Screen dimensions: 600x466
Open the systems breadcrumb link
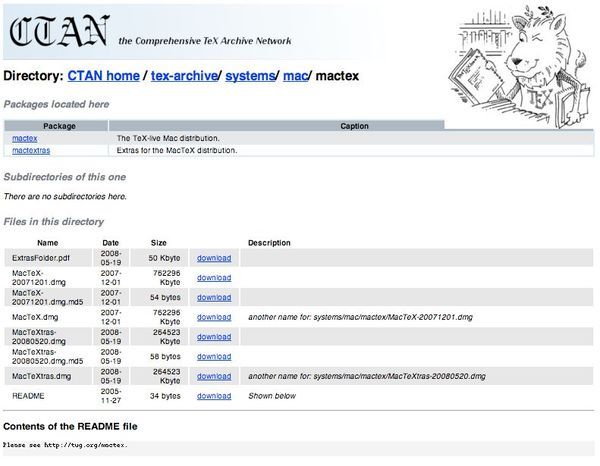250,76
